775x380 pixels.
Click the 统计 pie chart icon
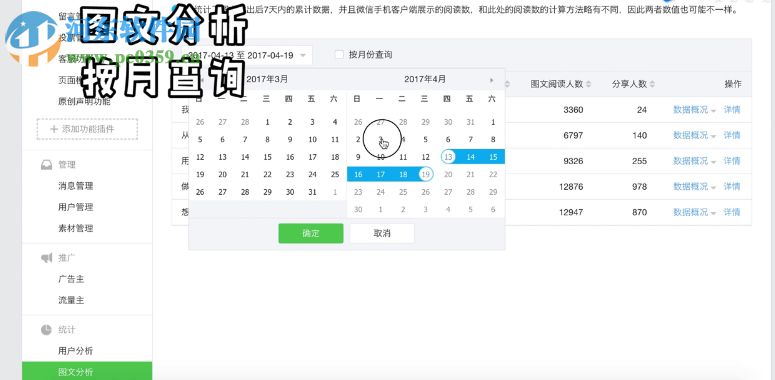pyautogui.click(x=46, y=330)
